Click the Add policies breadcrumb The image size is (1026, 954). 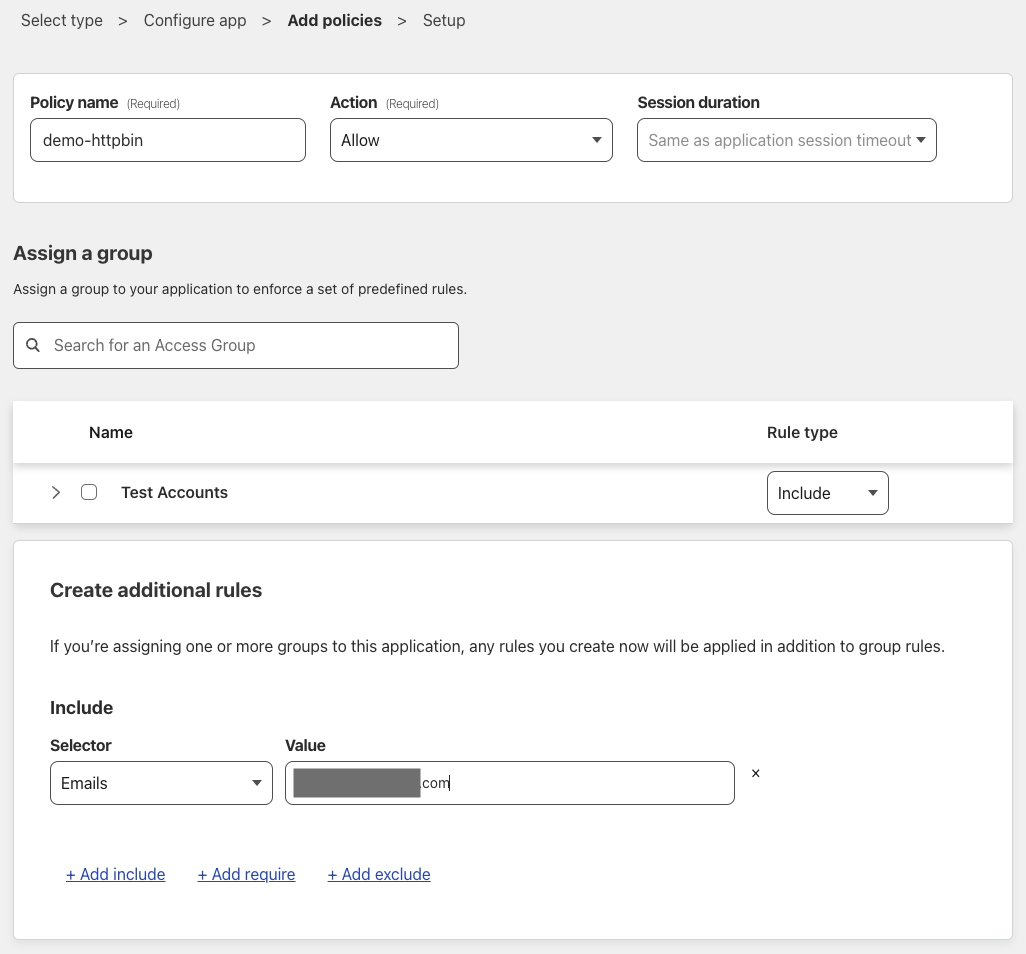[x=334, y=20]
